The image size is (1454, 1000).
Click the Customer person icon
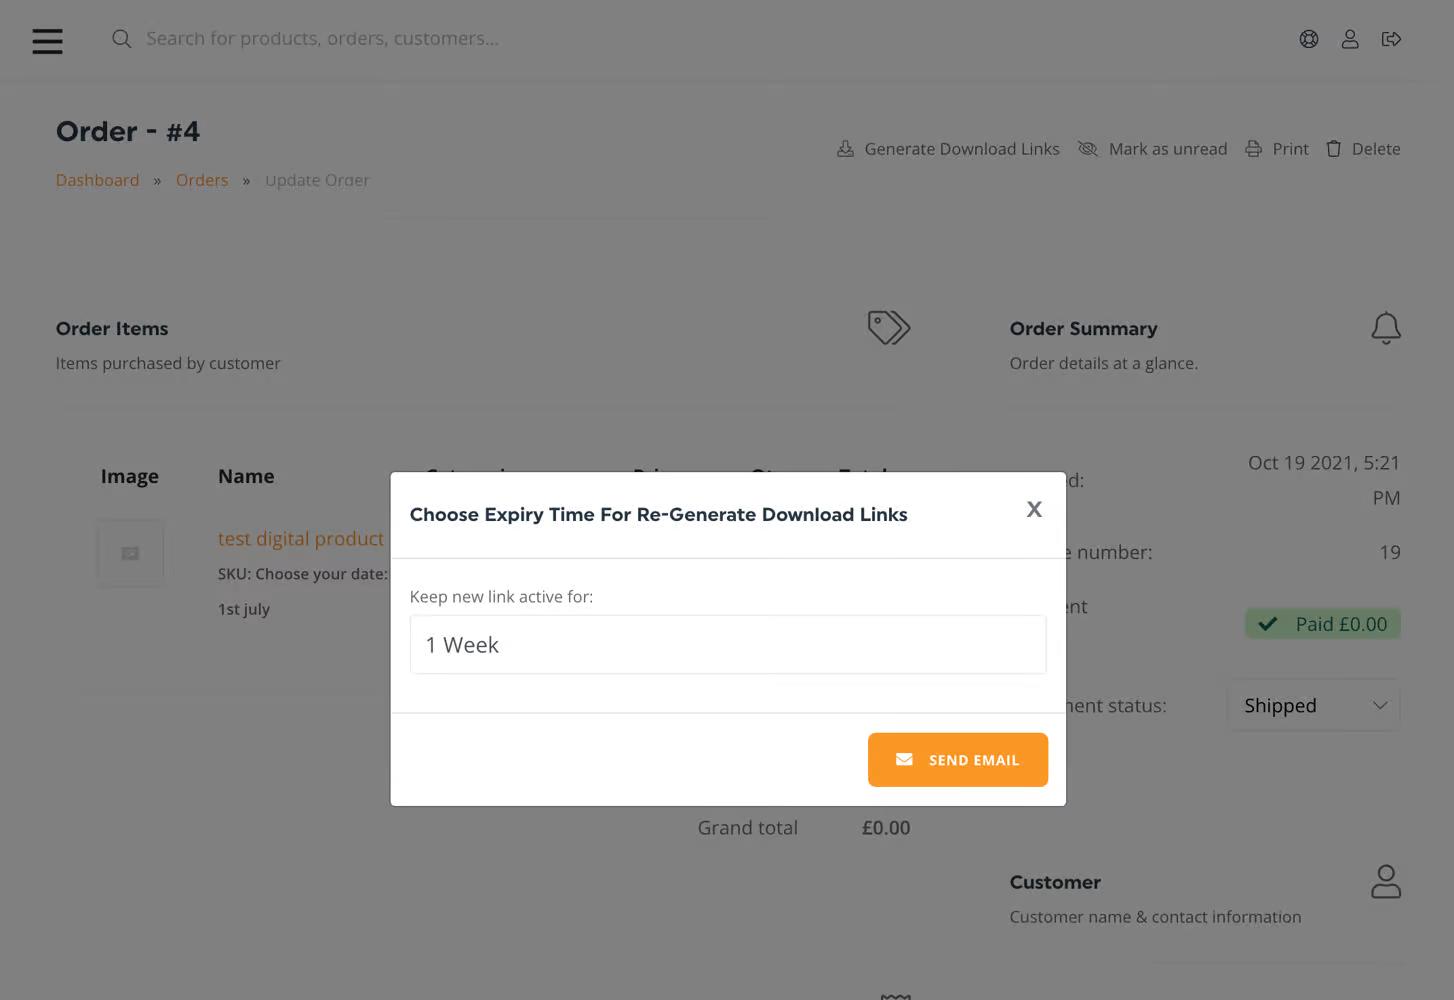pyautogui.click(x=1385, y=882)
